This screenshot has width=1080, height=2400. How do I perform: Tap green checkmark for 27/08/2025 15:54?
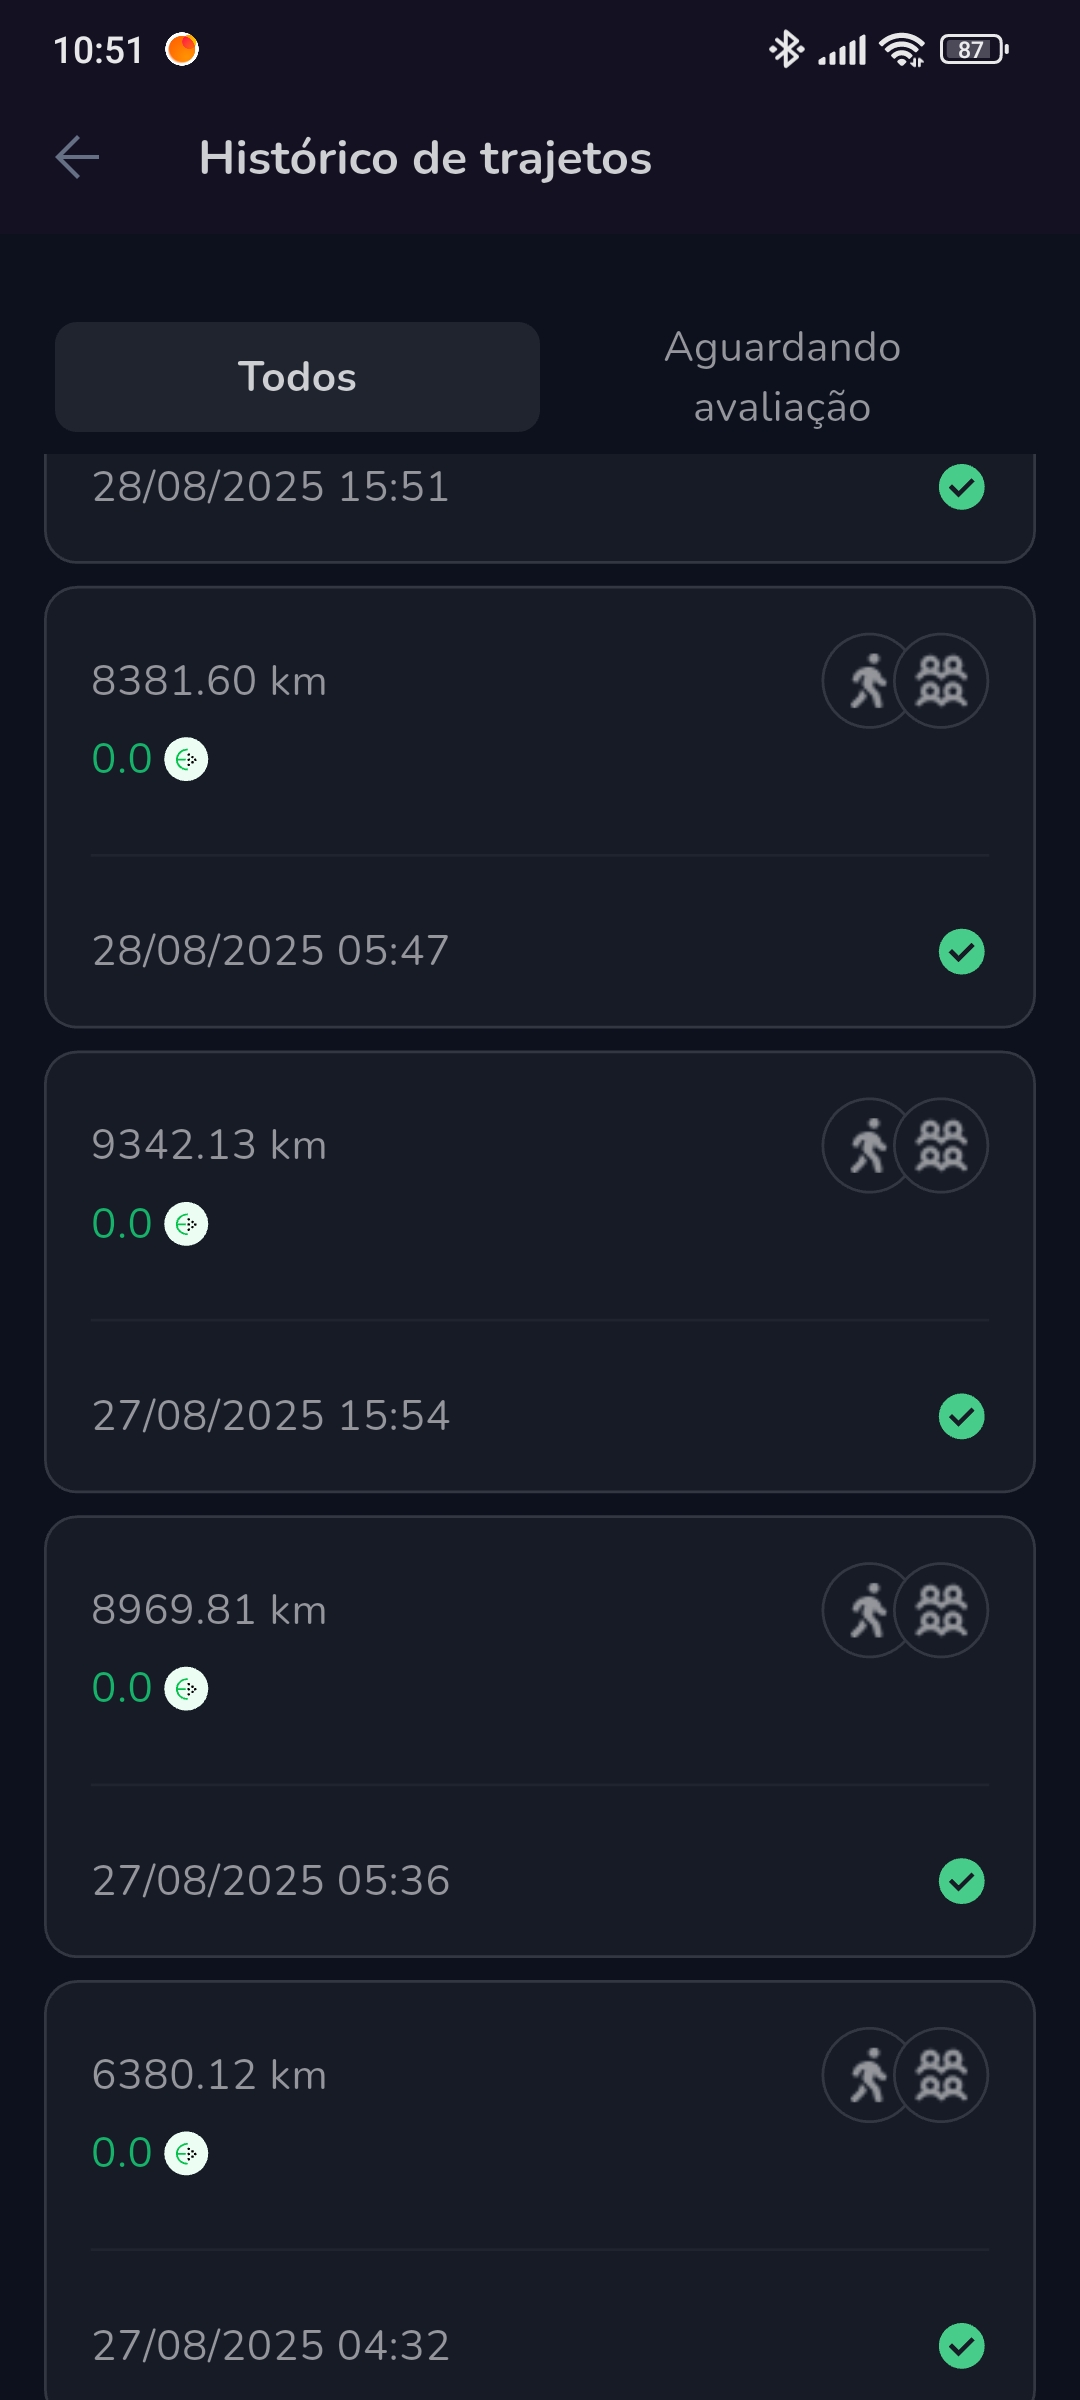[962, 1417]
